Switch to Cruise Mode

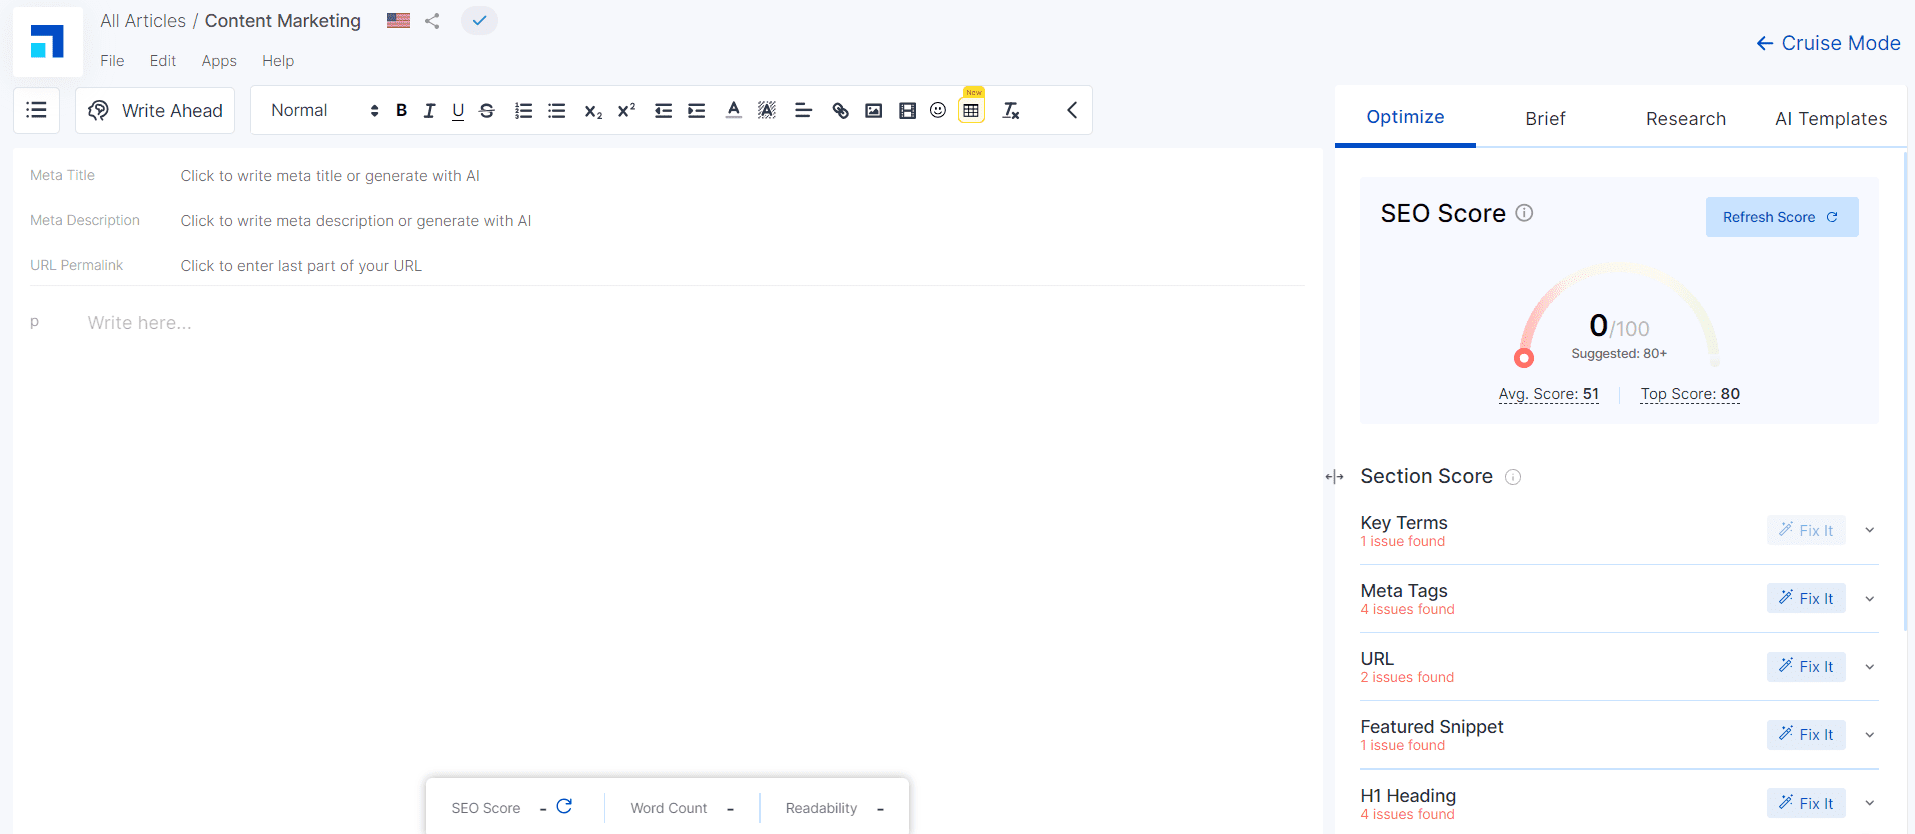[x=1828, y=43]
